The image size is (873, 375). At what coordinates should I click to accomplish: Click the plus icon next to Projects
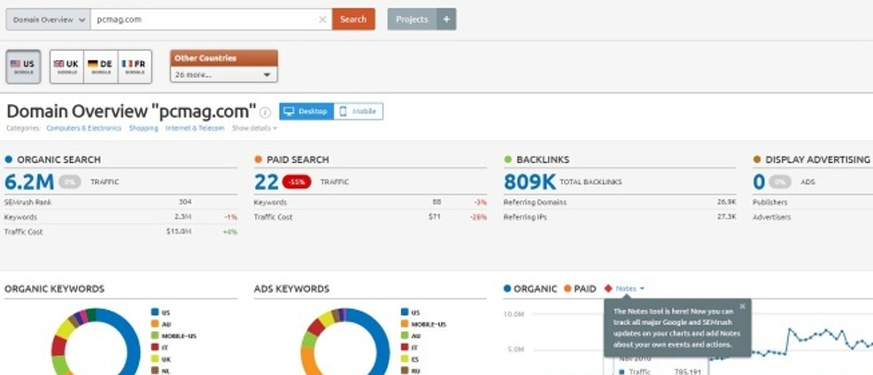click(447, 19)
